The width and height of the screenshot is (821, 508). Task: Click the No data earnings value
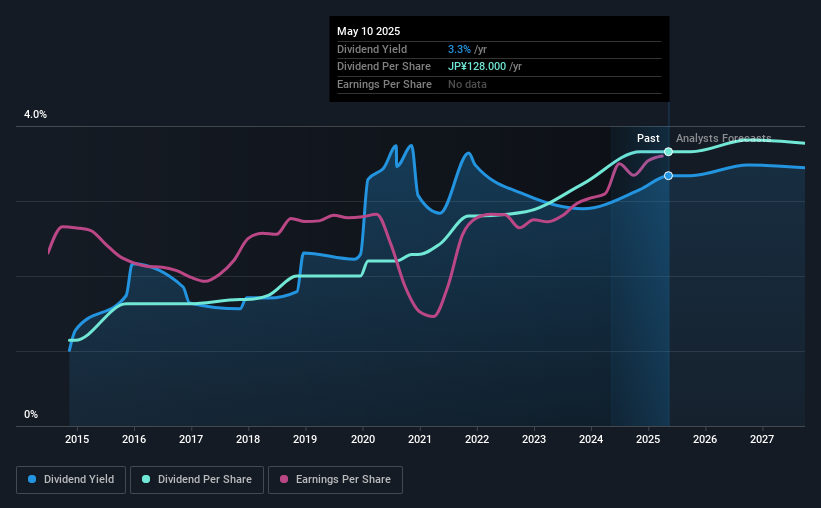pyautogui.click(x=467, y=84)
